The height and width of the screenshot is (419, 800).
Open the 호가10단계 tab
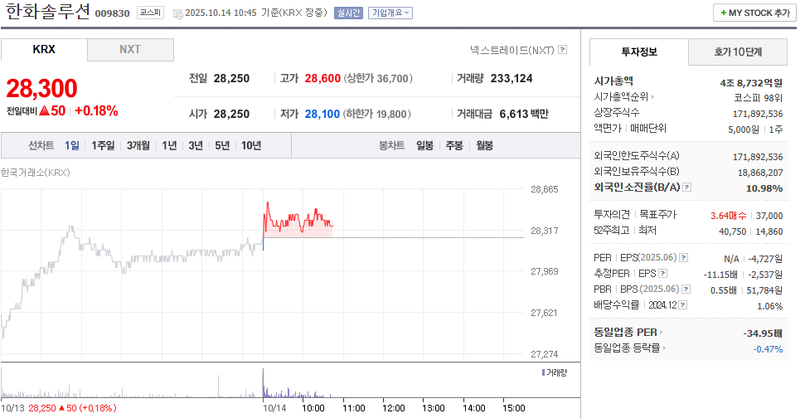click(x=737, y=51)
